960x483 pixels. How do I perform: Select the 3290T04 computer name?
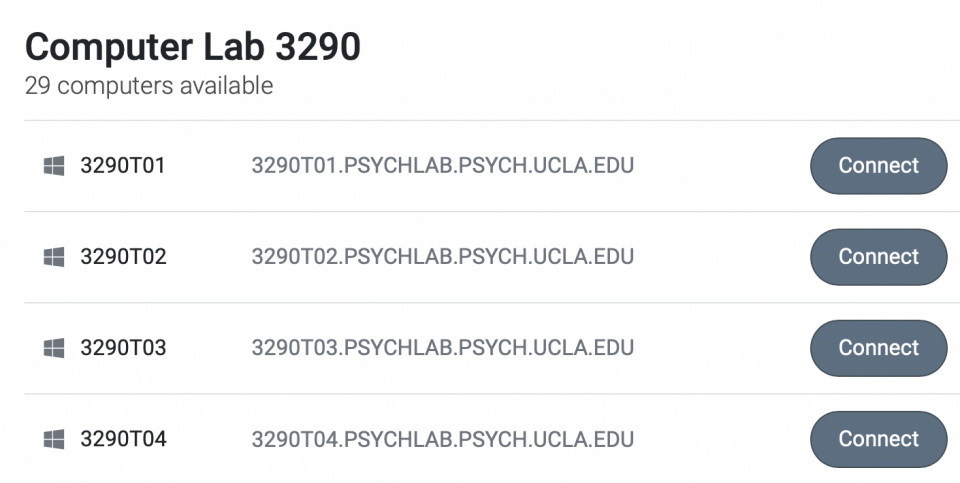[123, 439]
